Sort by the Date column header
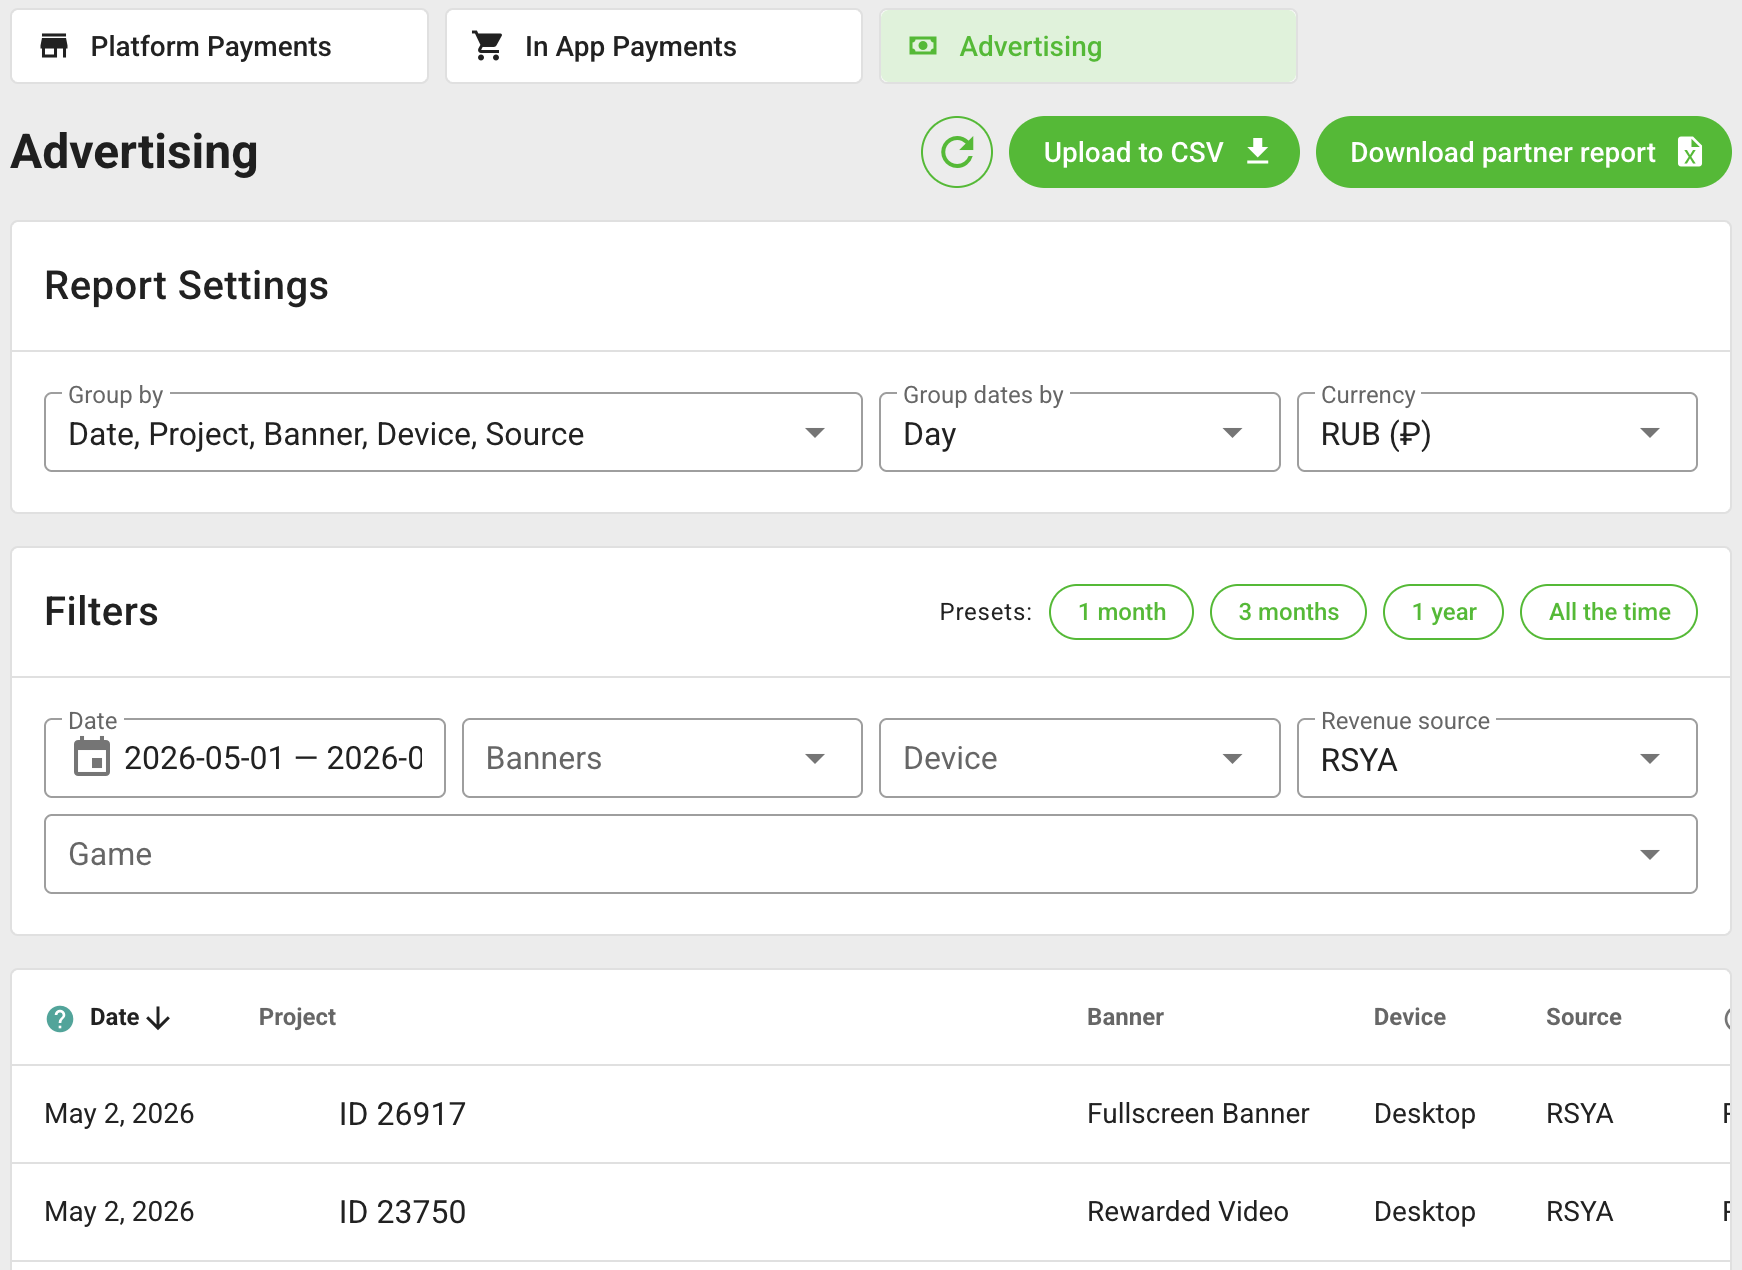 tap(115, 1017)
